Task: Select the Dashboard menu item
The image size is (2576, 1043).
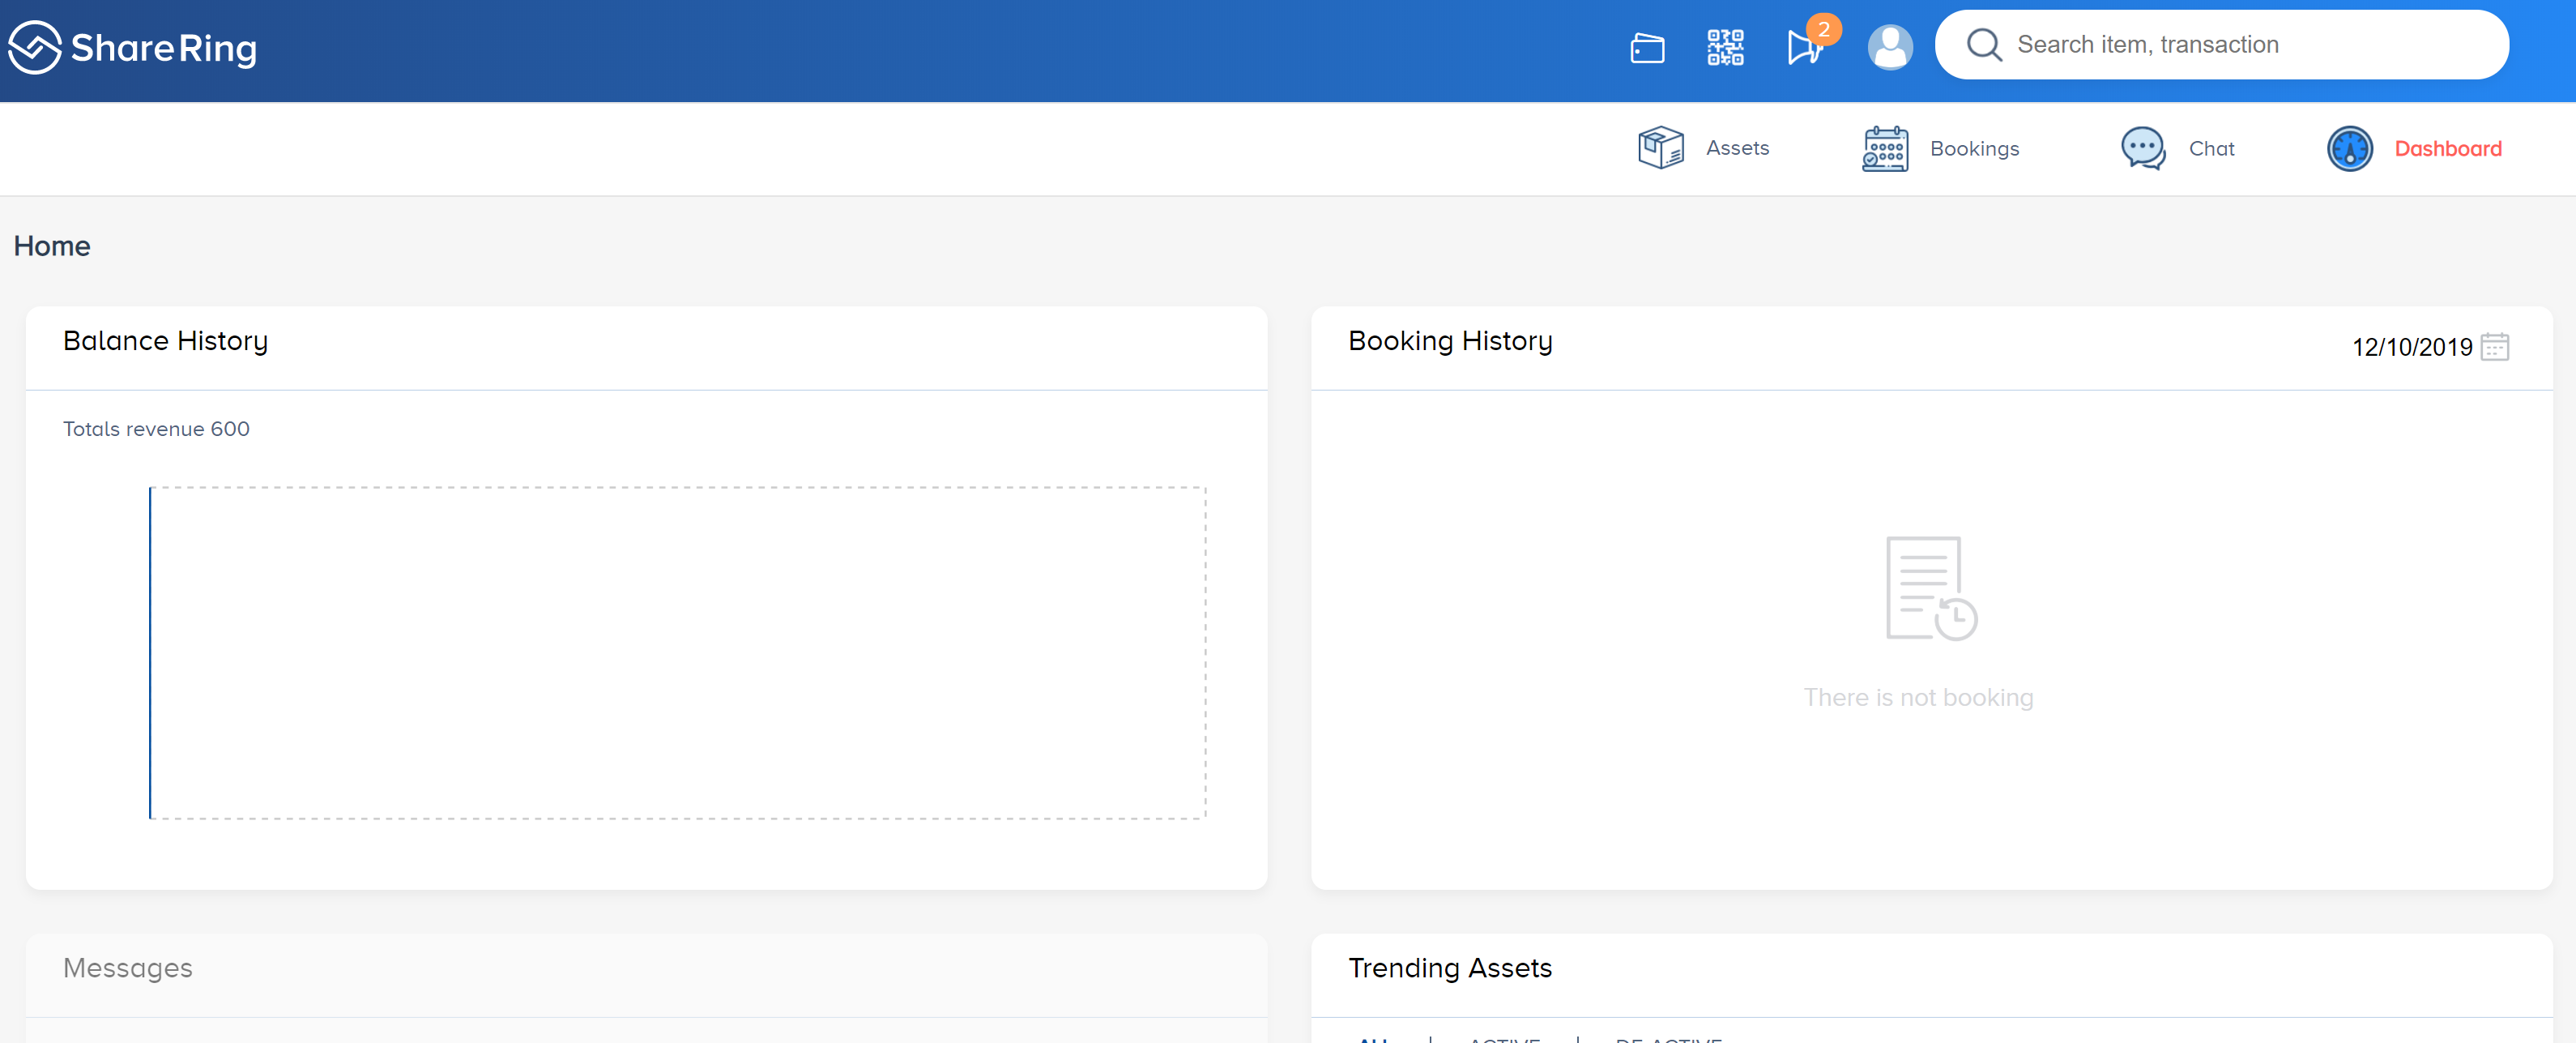Action: 2447,149
